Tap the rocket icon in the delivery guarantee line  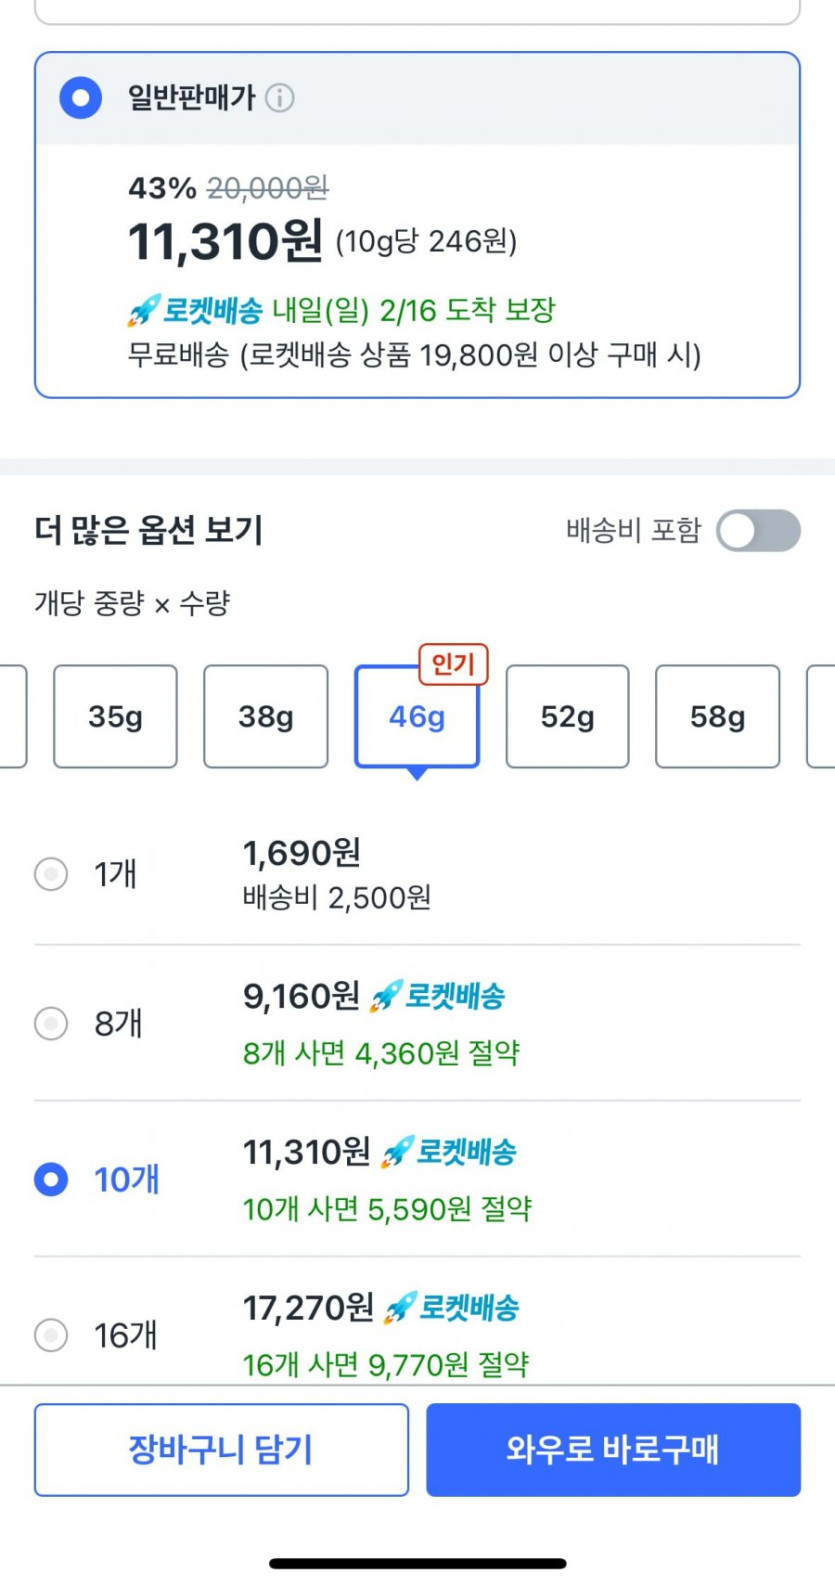[x=144, y=311]
